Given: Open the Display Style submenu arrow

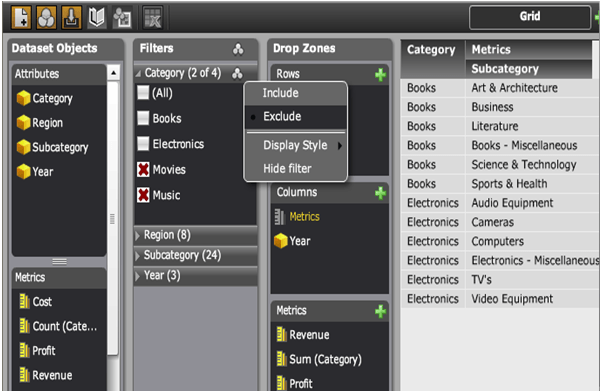Looking at the screenshot, I should coord(340,146).
